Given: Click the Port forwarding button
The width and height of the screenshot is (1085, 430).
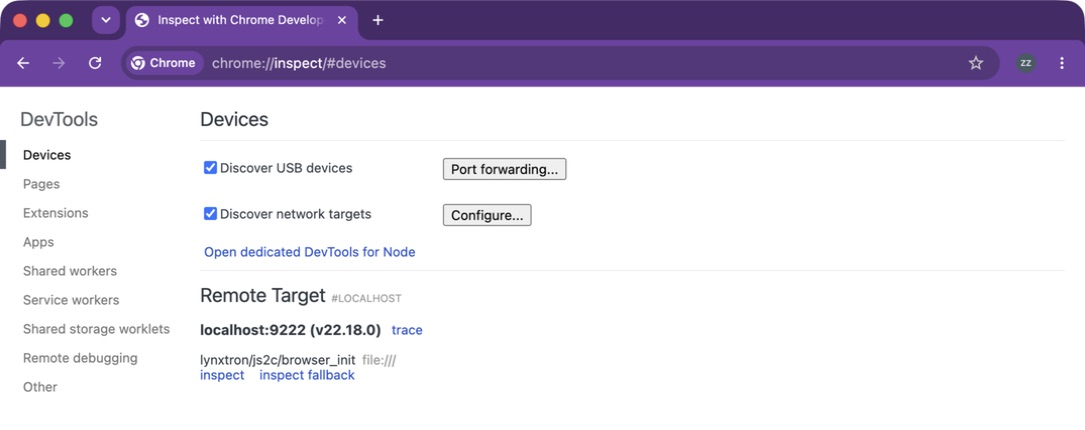Looking at the screenshot, I should tap(504, 169).
